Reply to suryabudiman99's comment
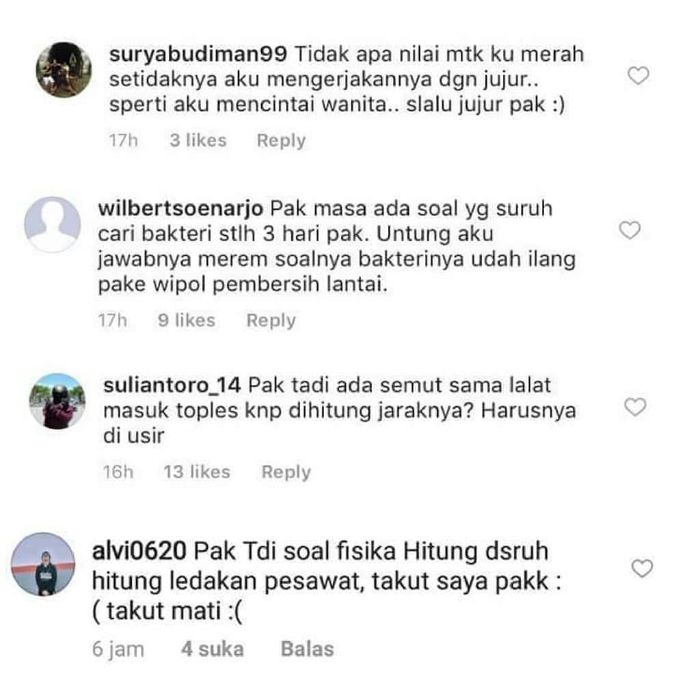700x700 pixels. [281, 141]
